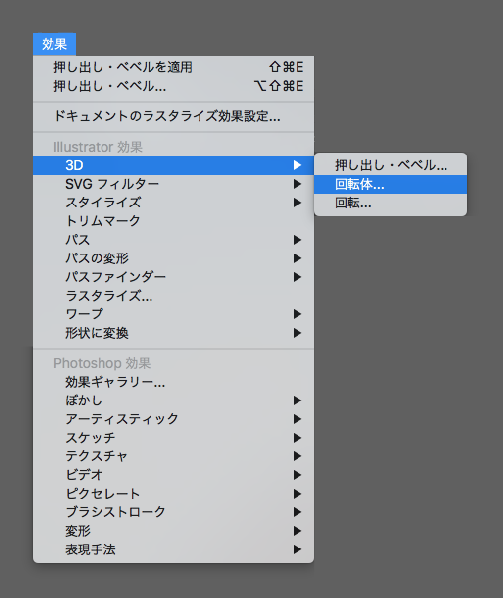This screenshot has width=503, height=598.
Task: Open the ビデオ submenu
Action: [x=174, y=475]
